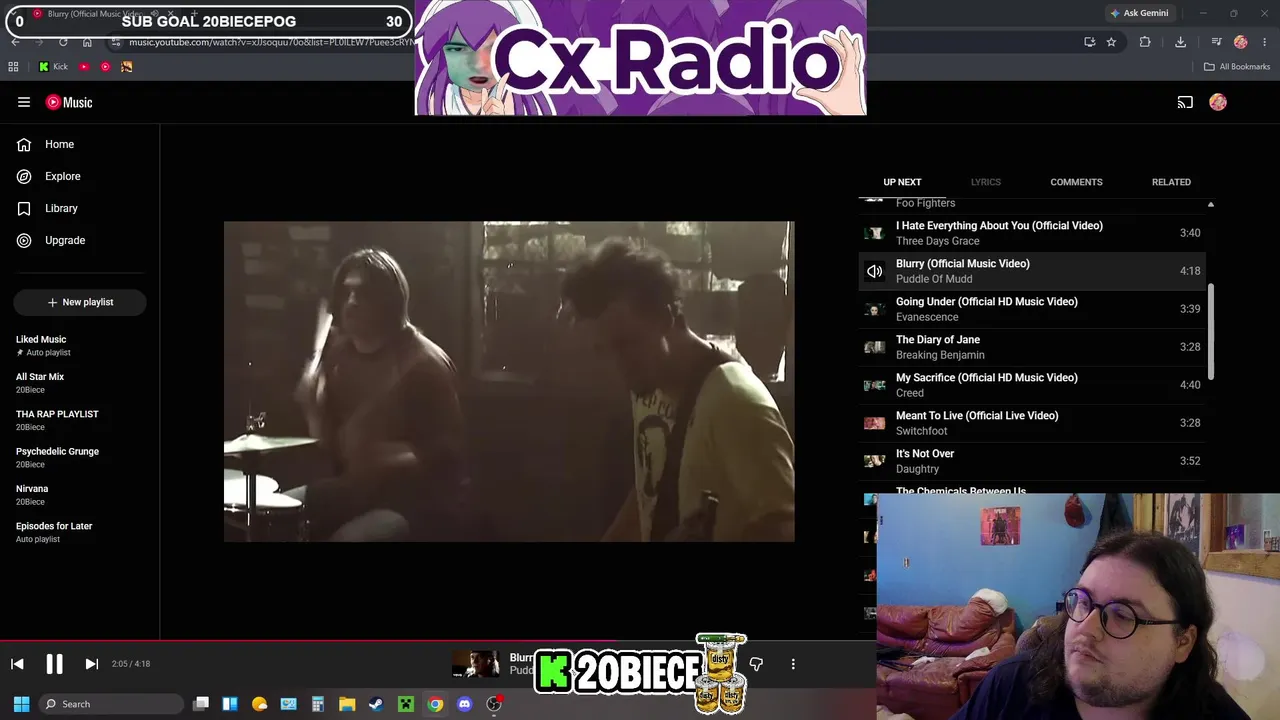Click the Three Days Grace song thumbnail
Viewport: 1280px width, 720px height.
(874, 233)
